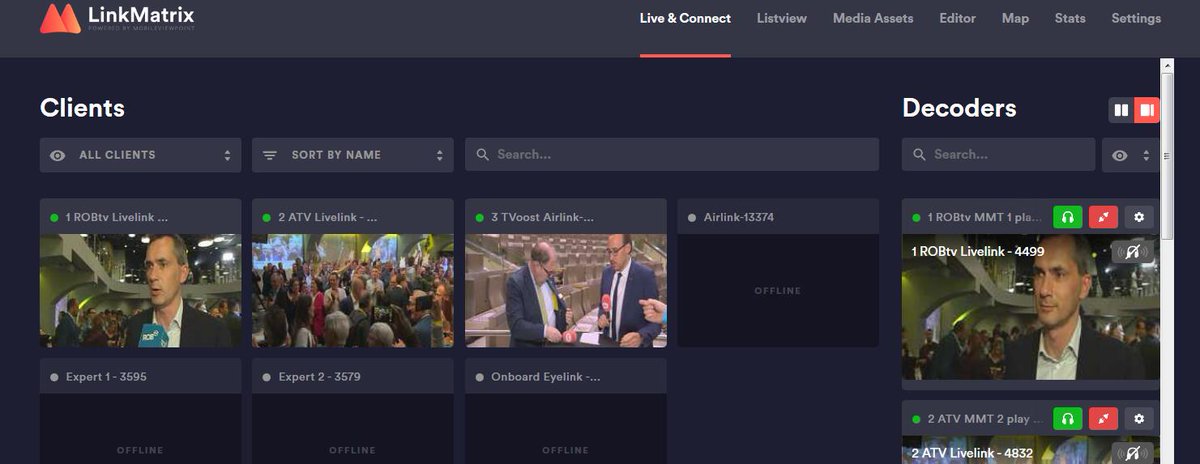The height and width of the screenshot is (464, 1200).
Task: Go to the Map tab
Action: pos(1015,18)
